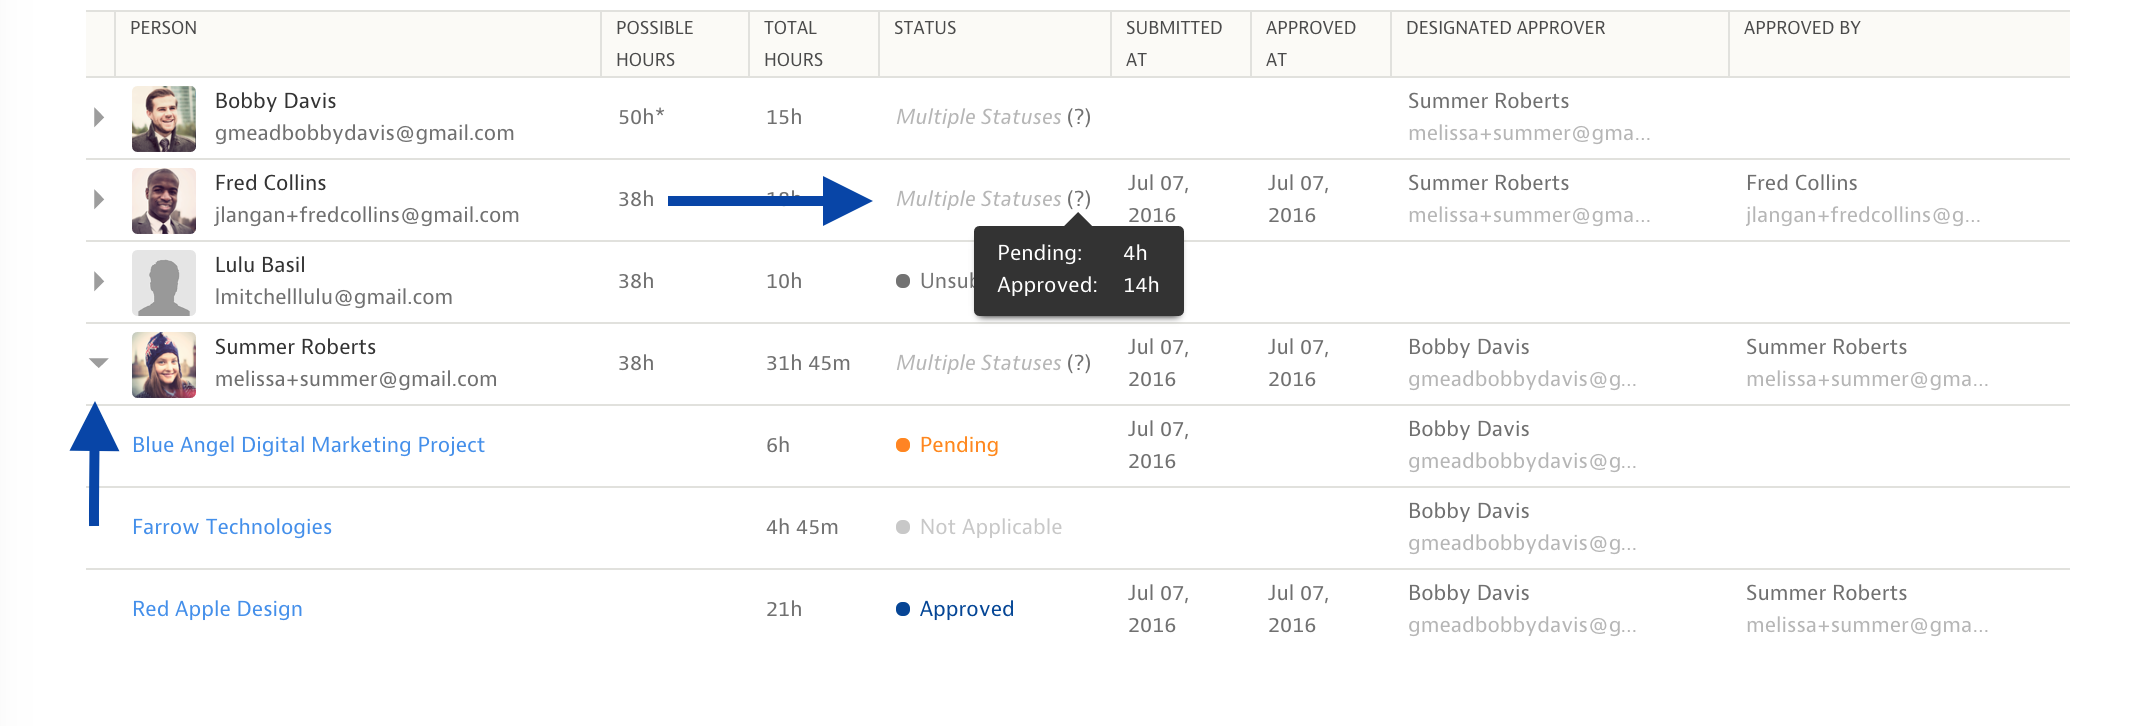Open the Red Apple Design project link

[217, 609]
